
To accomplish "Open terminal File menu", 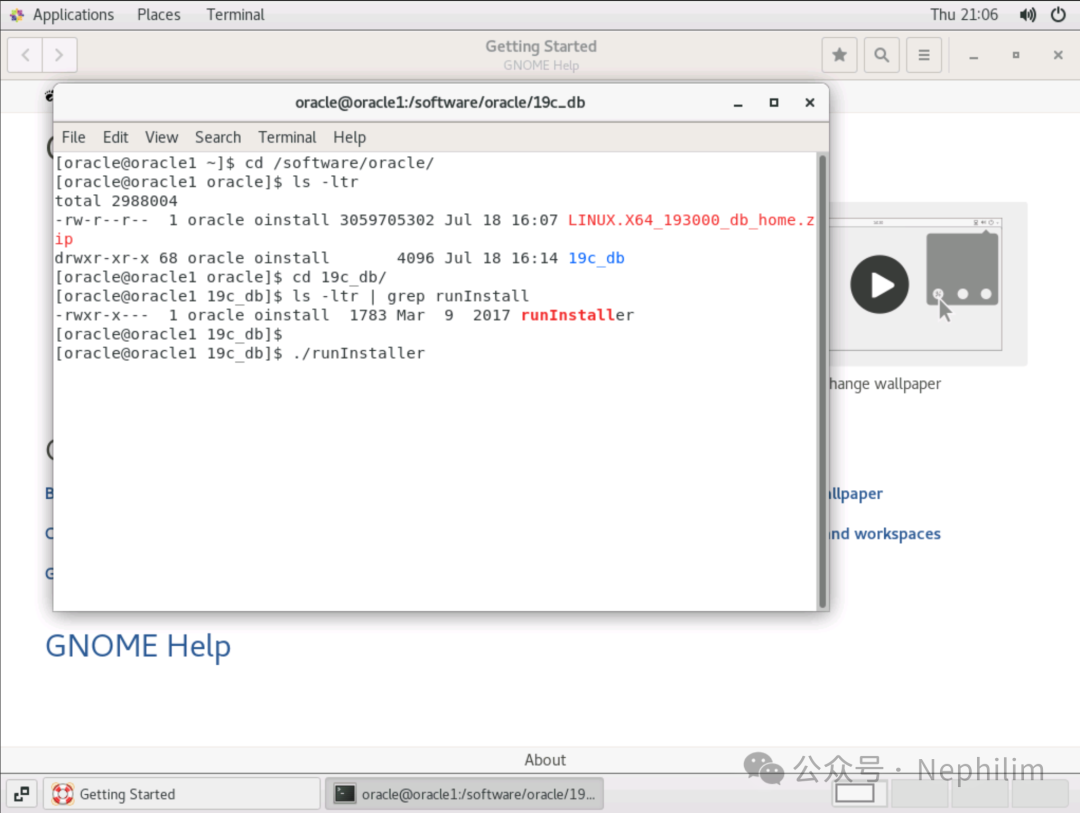I will 74,137.
